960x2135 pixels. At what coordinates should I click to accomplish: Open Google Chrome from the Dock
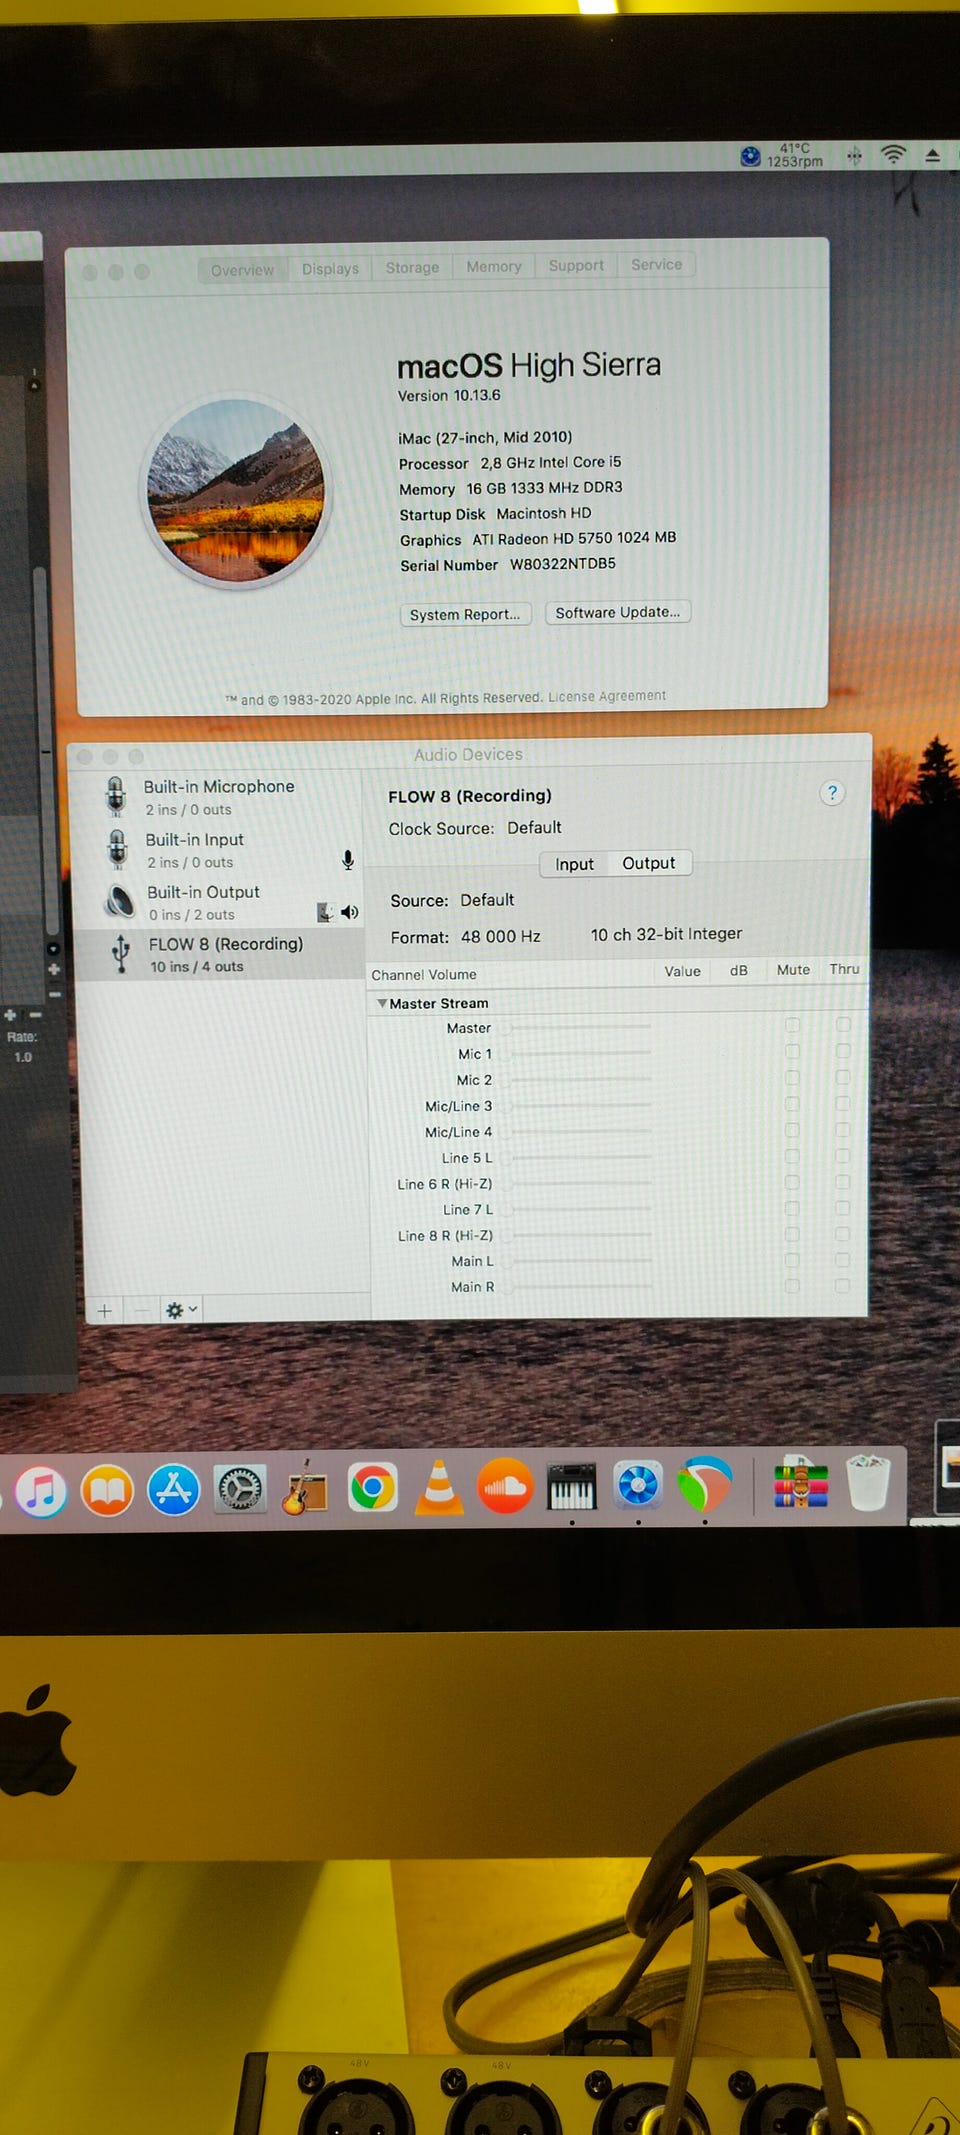coord(372,1488)
